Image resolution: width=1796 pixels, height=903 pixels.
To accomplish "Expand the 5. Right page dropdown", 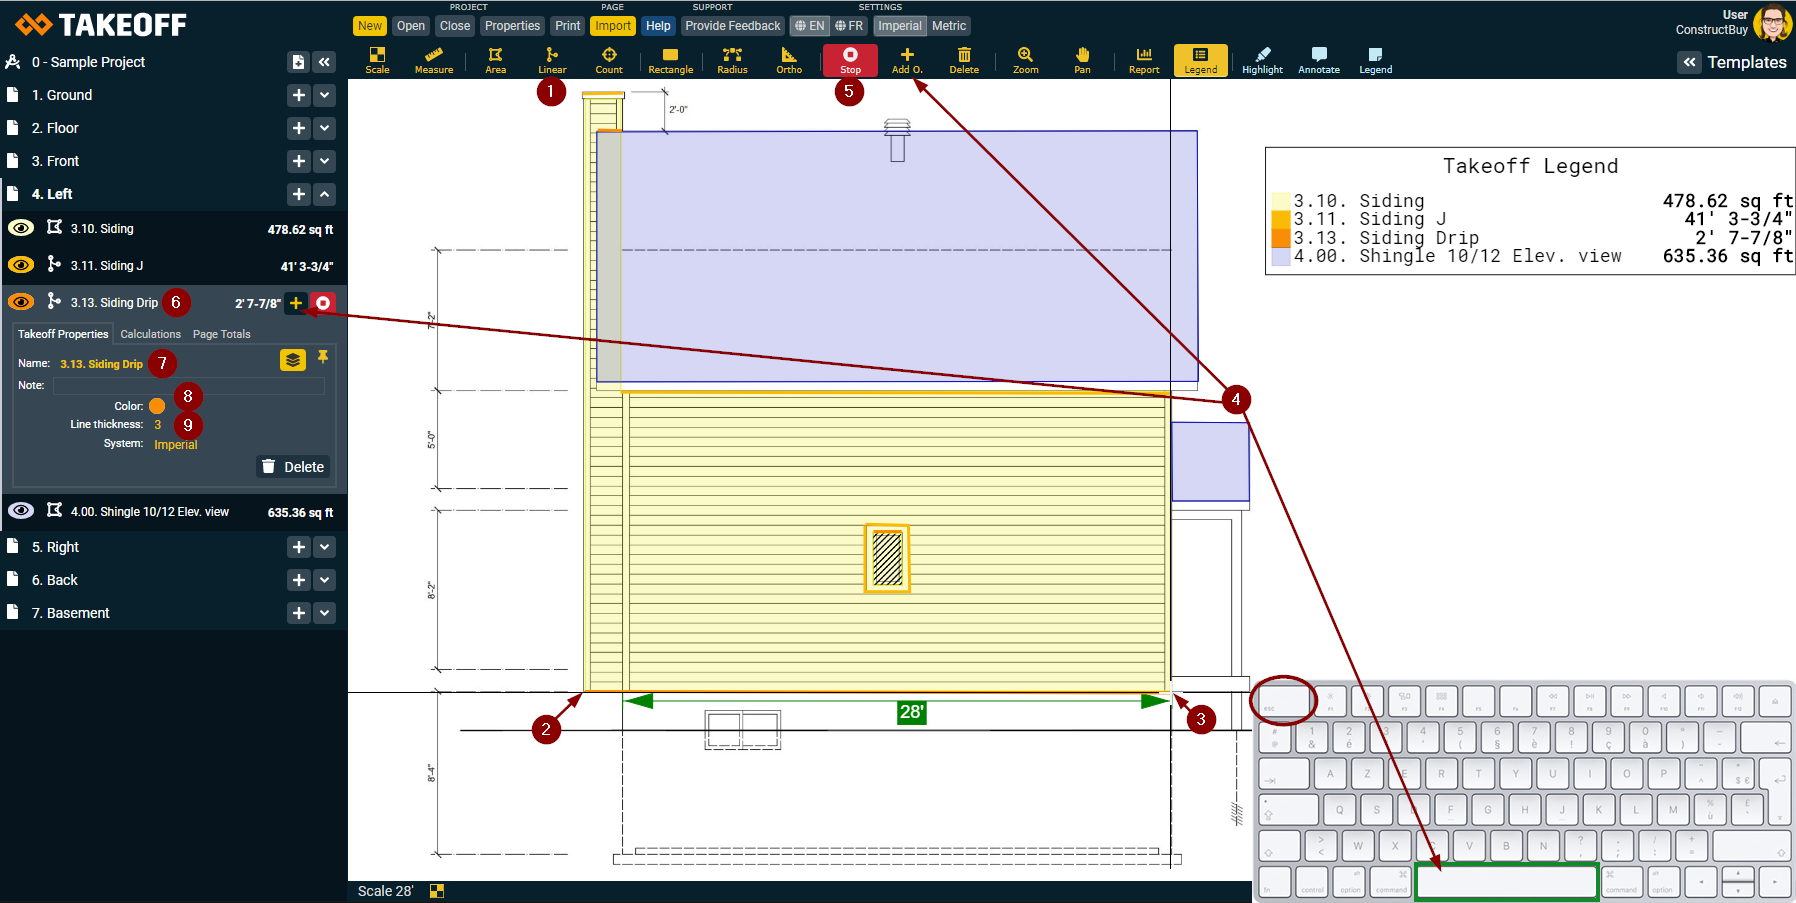I will pos(325,547).
